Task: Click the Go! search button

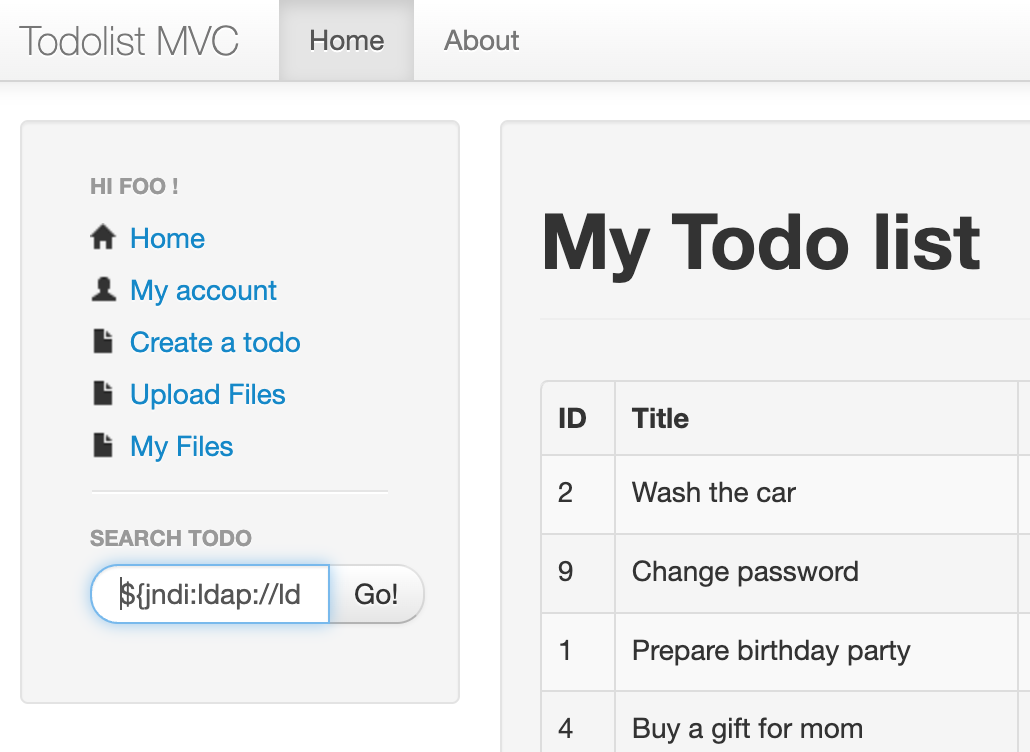Action: click(x=377, y=593)
